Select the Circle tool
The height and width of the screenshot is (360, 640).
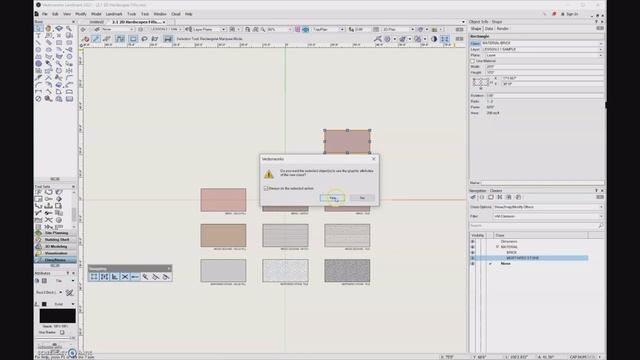click(x=39, y=49)
